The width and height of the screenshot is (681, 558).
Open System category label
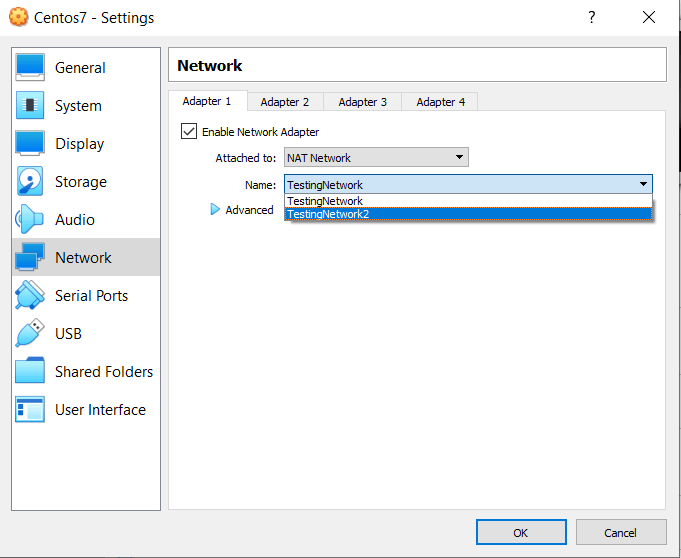point(78,106)
